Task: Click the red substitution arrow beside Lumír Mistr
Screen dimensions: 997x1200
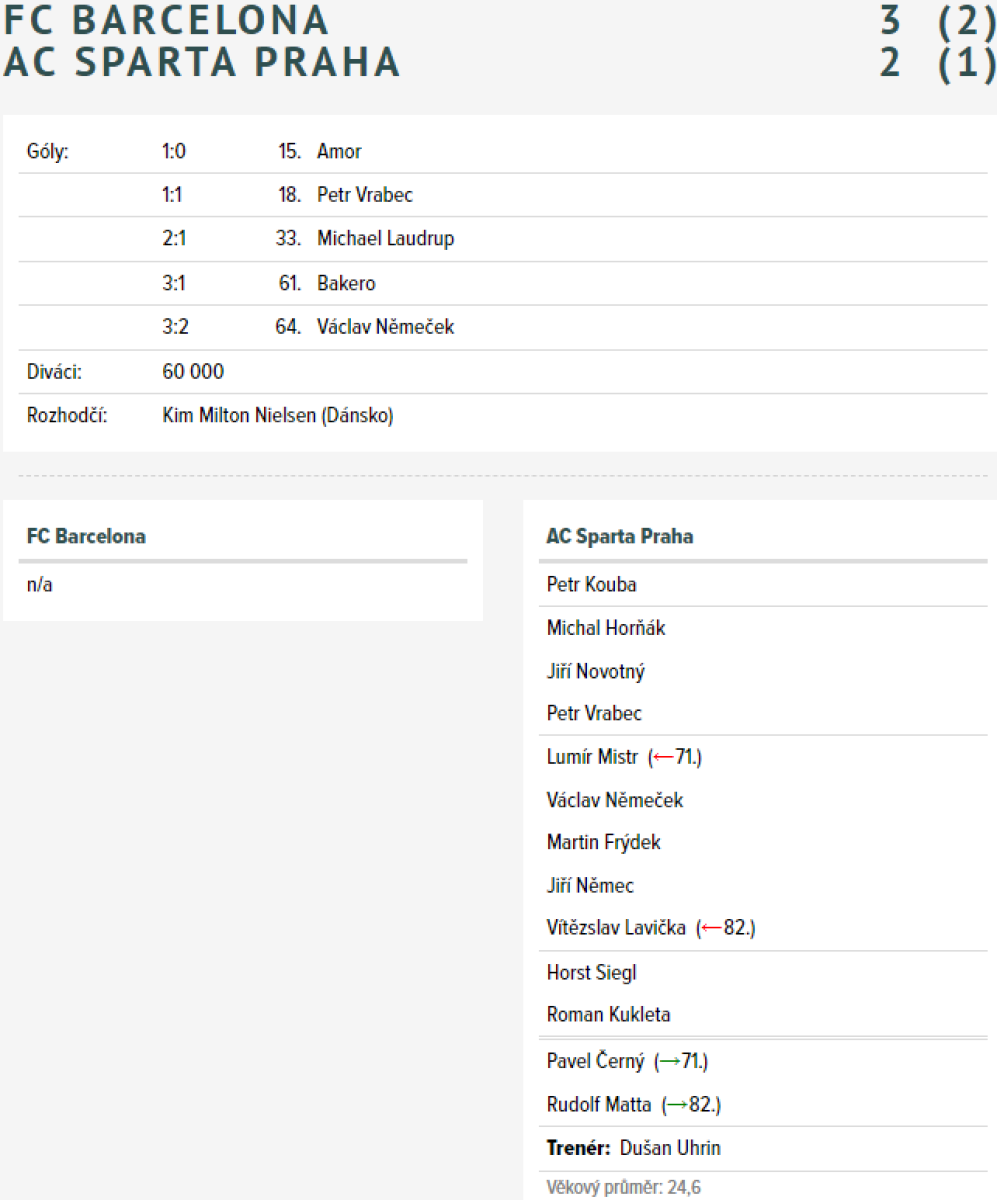Action: coord(663,757)
